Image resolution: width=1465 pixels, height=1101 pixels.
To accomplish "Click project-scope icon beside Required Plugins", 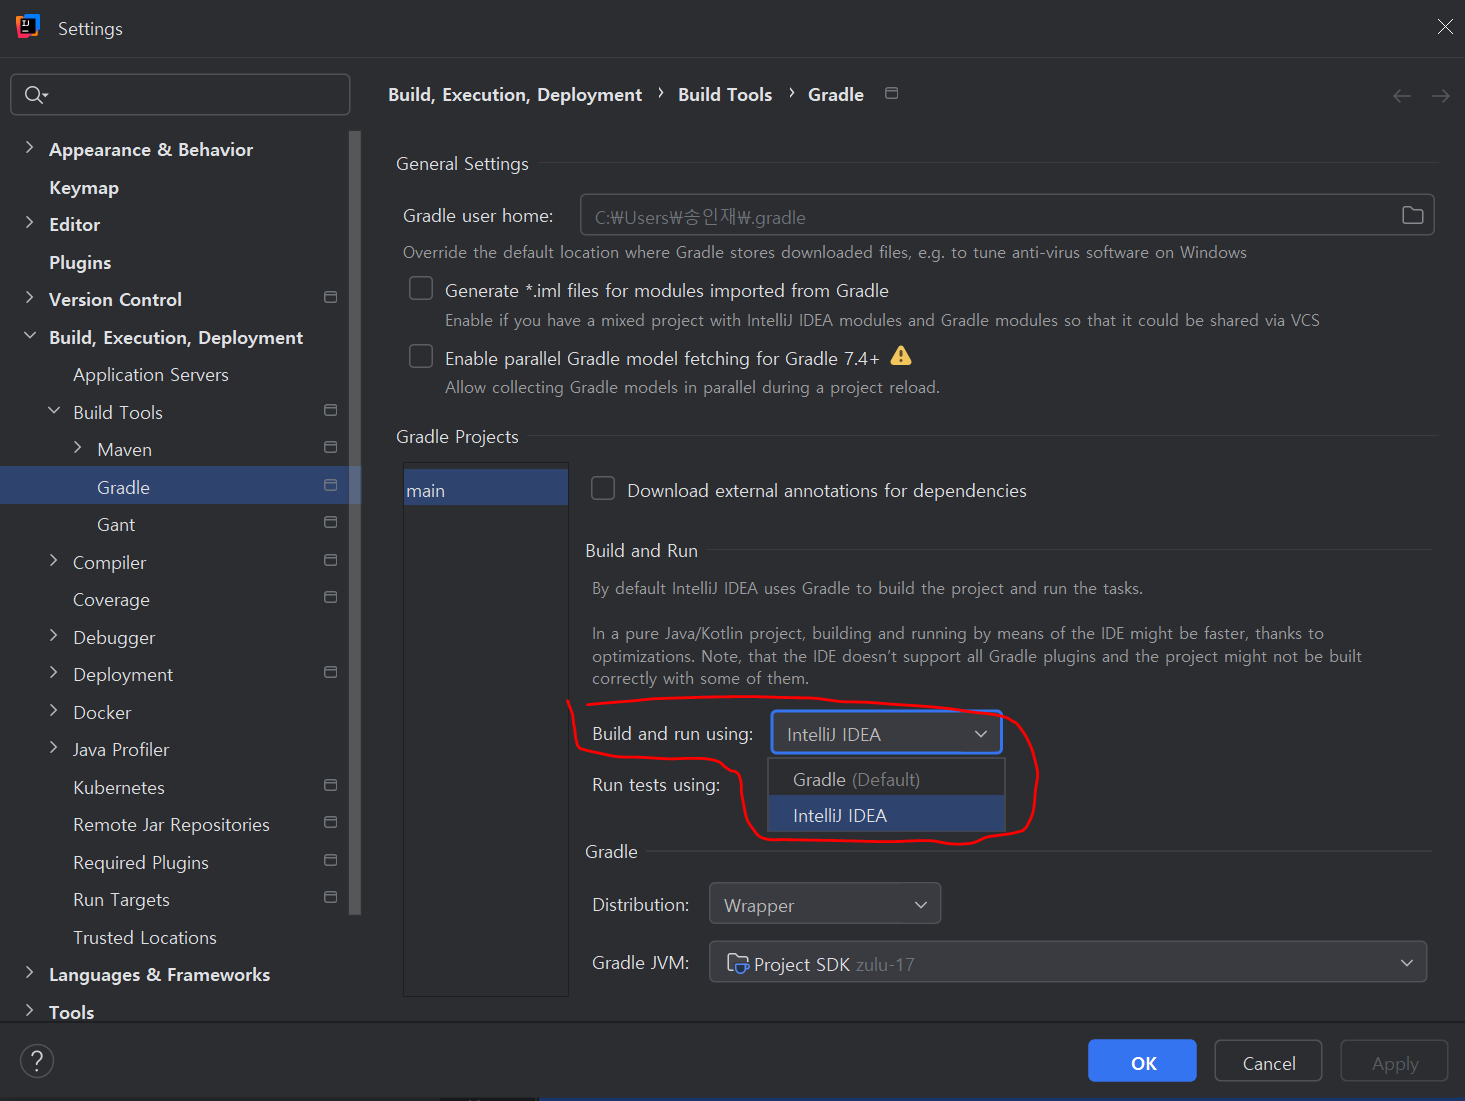I will [331, 860].
